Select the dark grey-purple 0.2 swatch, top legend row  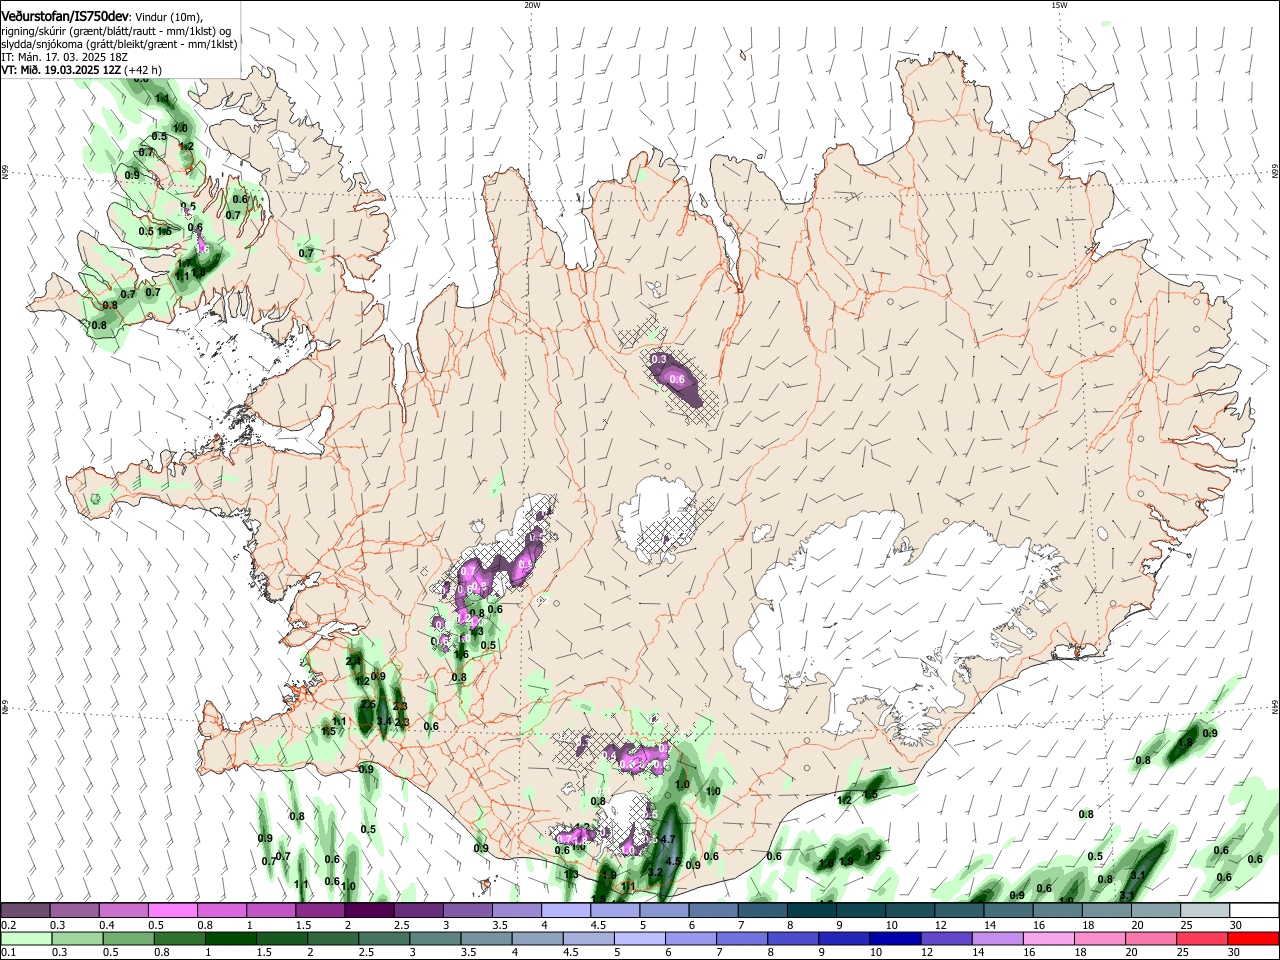tap(25, 911)
